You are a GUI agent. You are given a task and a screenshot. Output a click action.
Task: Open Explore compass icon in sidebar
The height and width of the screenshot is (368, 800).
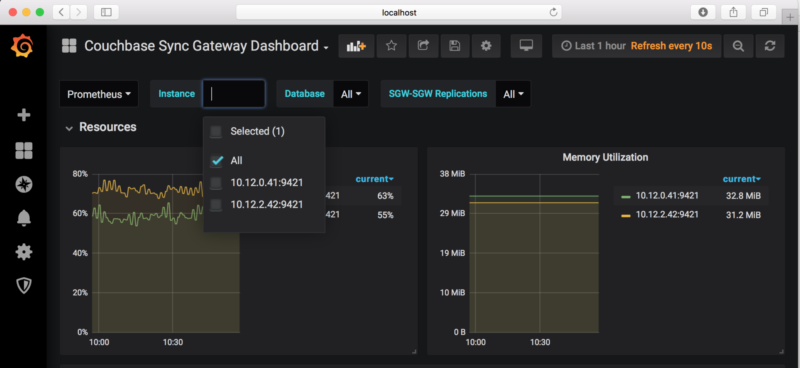(x=23, y=184)
